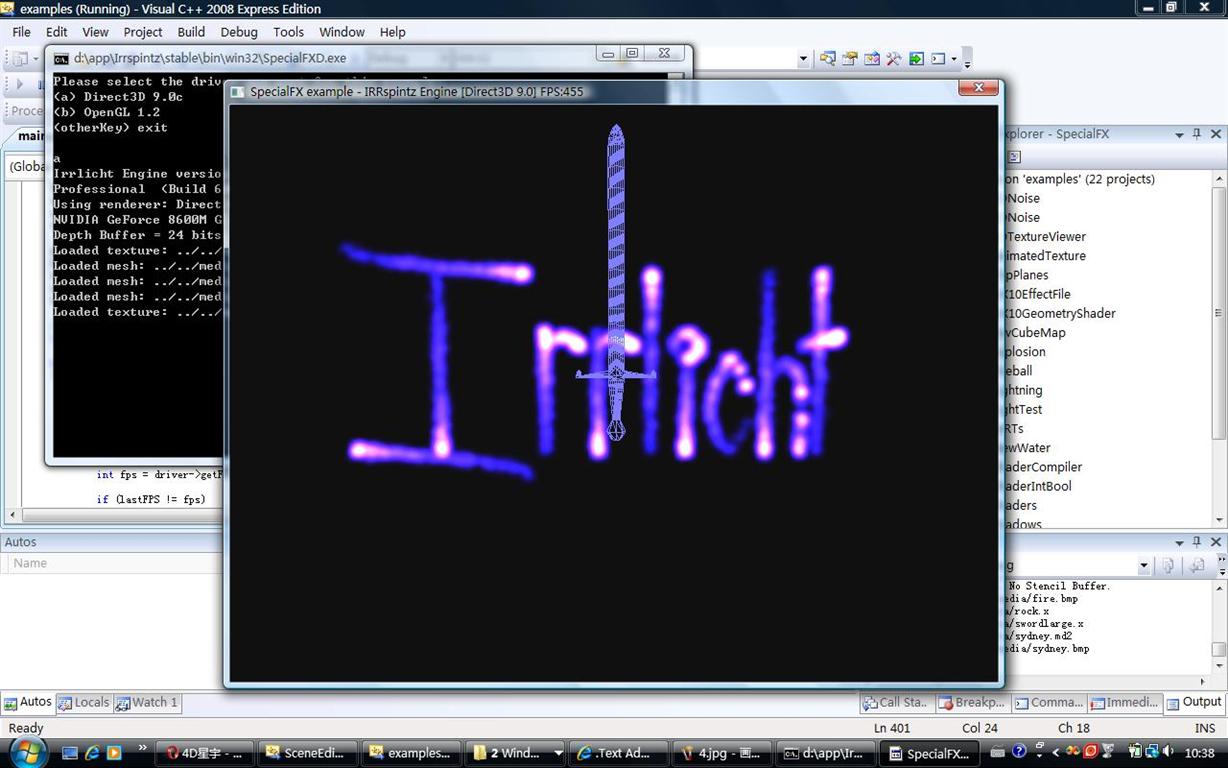Open the Output panel window position menu
1228x768 pixels.
point(1179,542)
